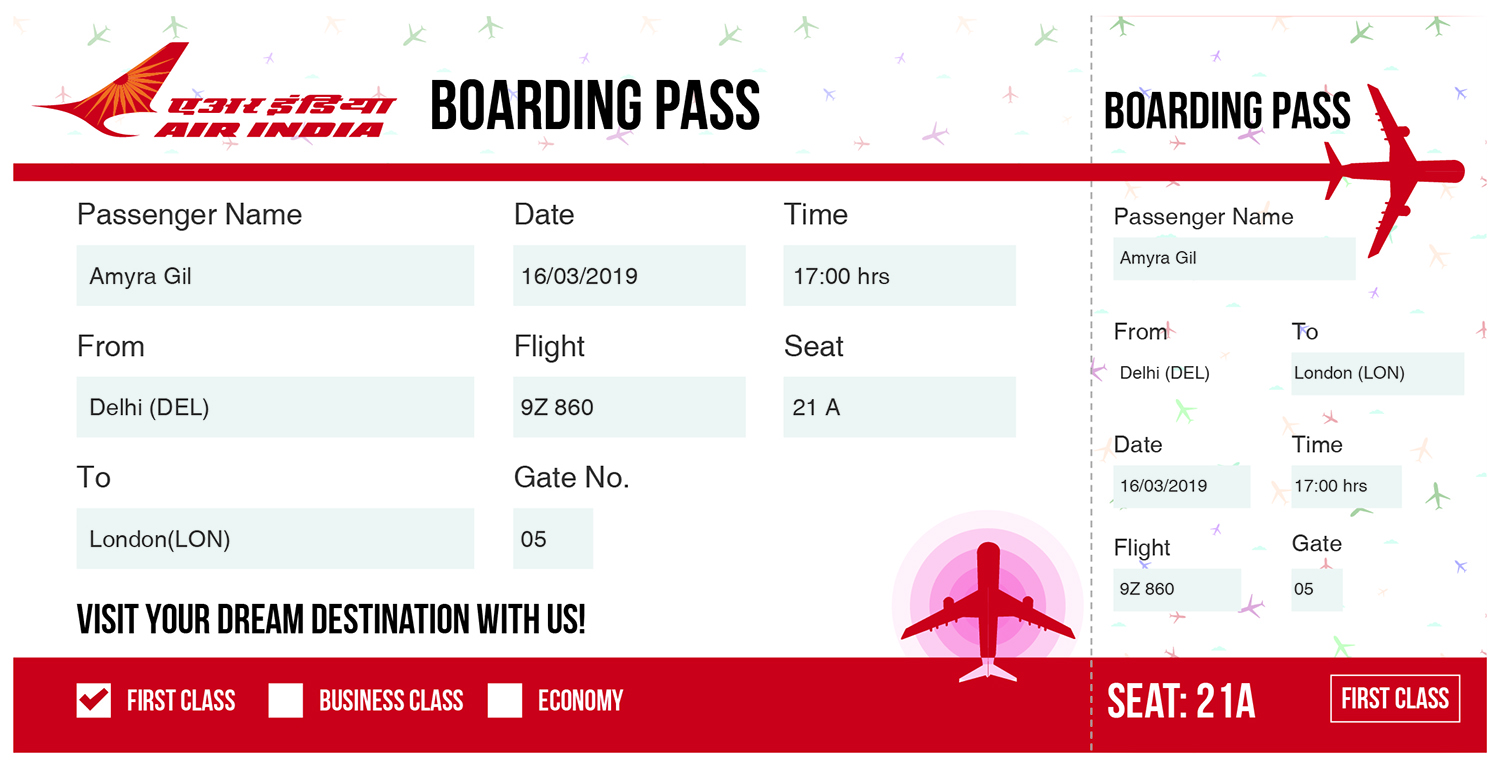Click the Flight field 9Z 860

pyautogui.click(x=629, y=407)
